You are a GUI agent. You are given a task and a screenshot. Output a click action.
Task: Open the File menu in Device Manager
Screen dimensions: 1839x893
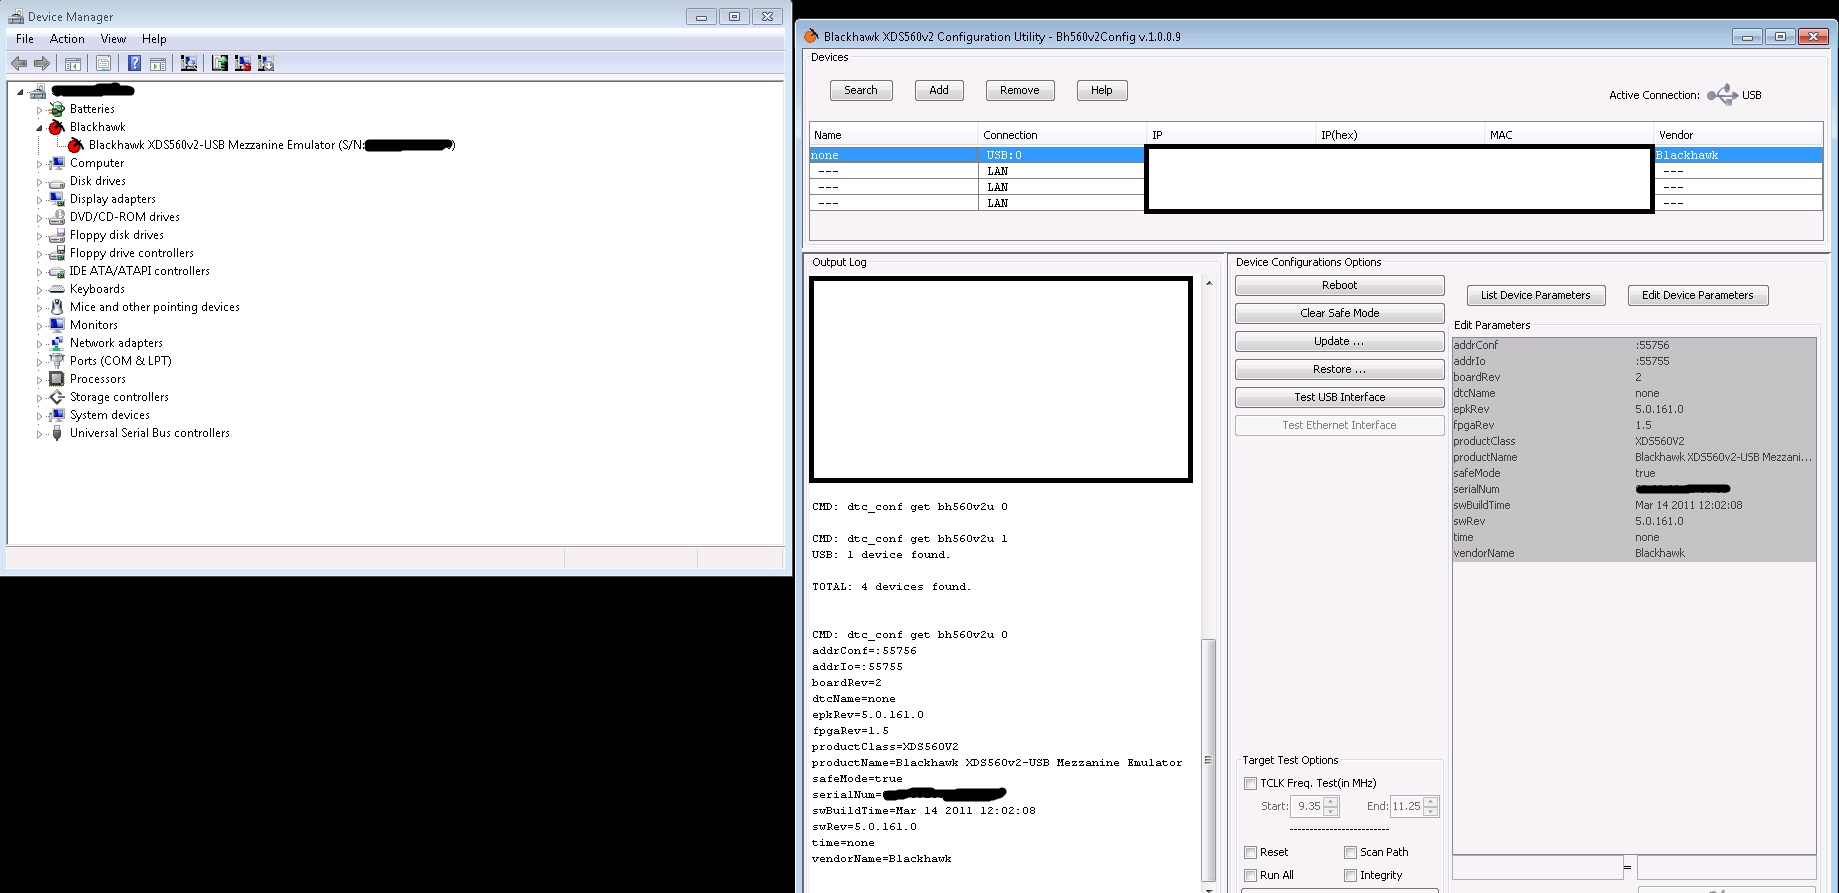[25, 39]
